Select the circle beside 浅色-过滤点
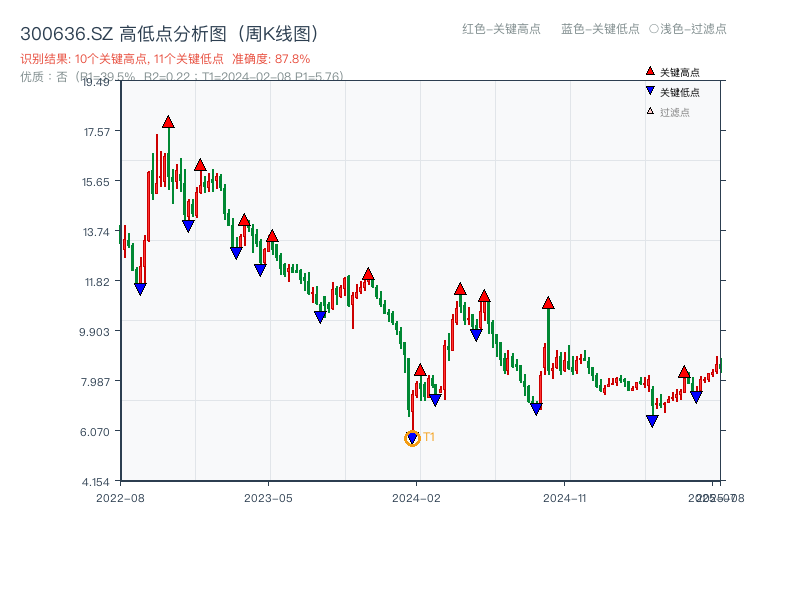The width and height of the screenshot is (800, 600). tap(653, 29)
